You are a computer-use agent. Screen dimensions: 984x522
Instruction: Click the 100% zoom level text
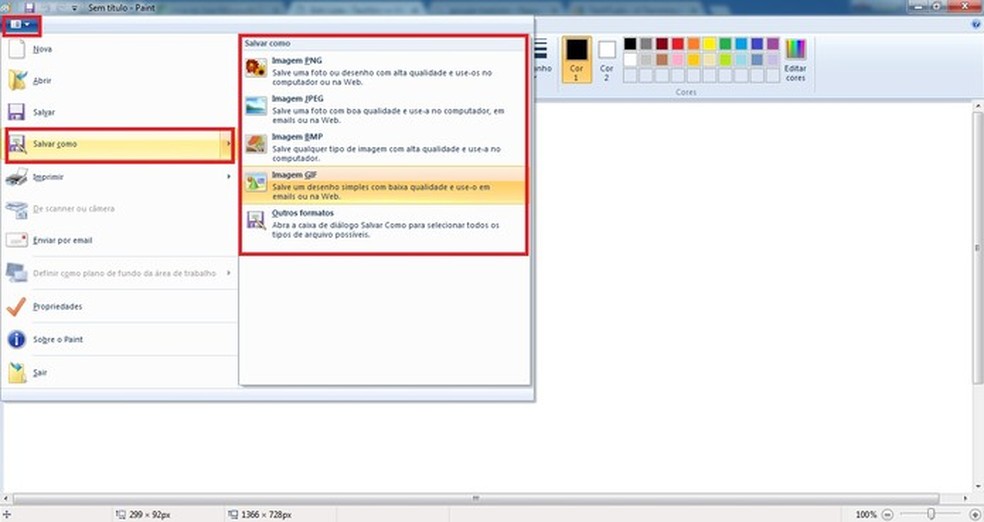(x=866, y=514)
